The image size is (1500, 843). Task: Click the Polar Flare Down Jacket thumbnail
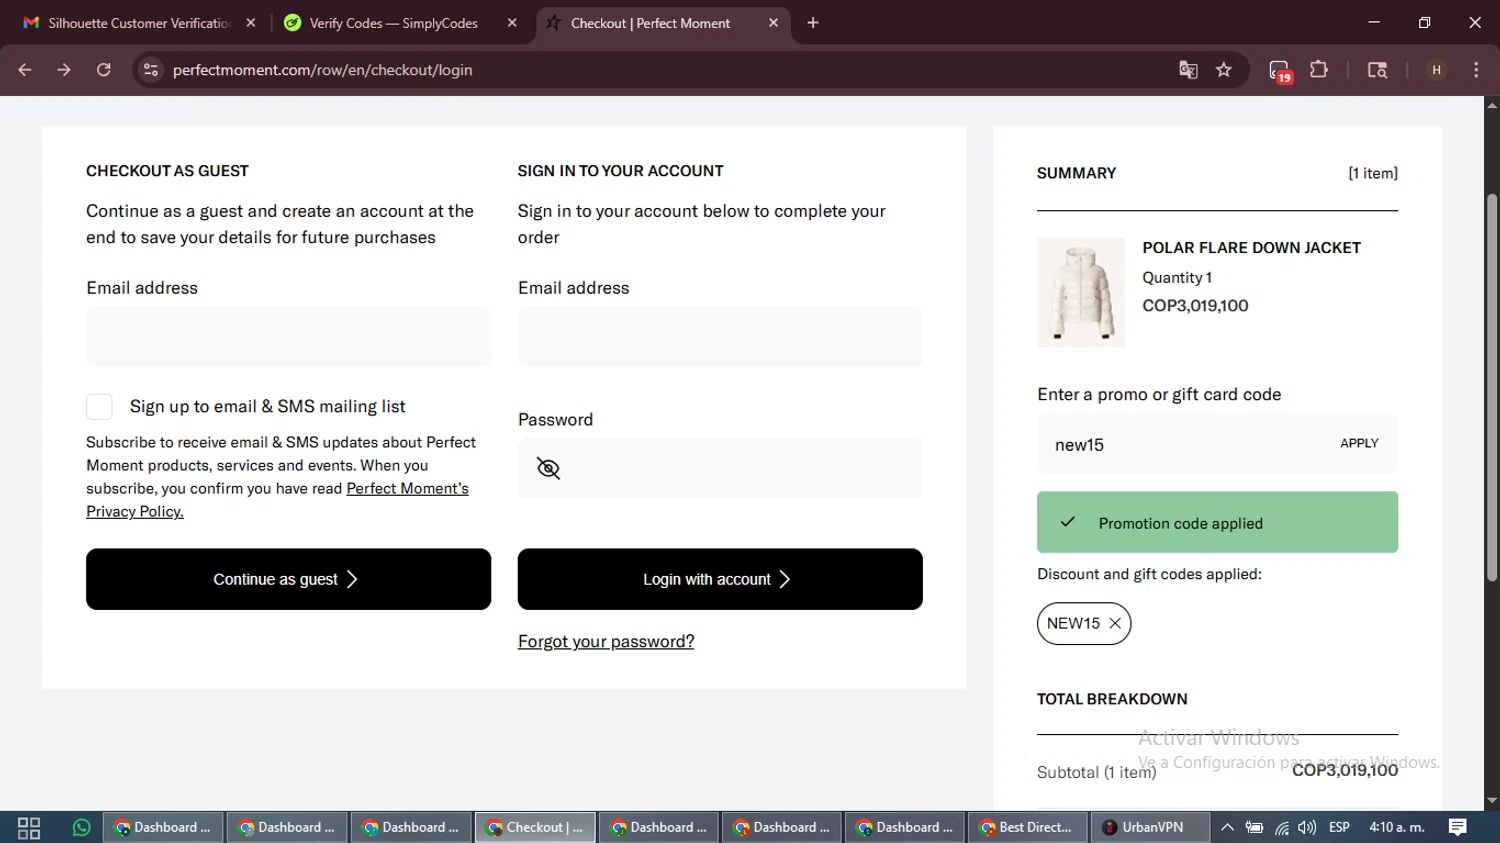(1081, 292)
